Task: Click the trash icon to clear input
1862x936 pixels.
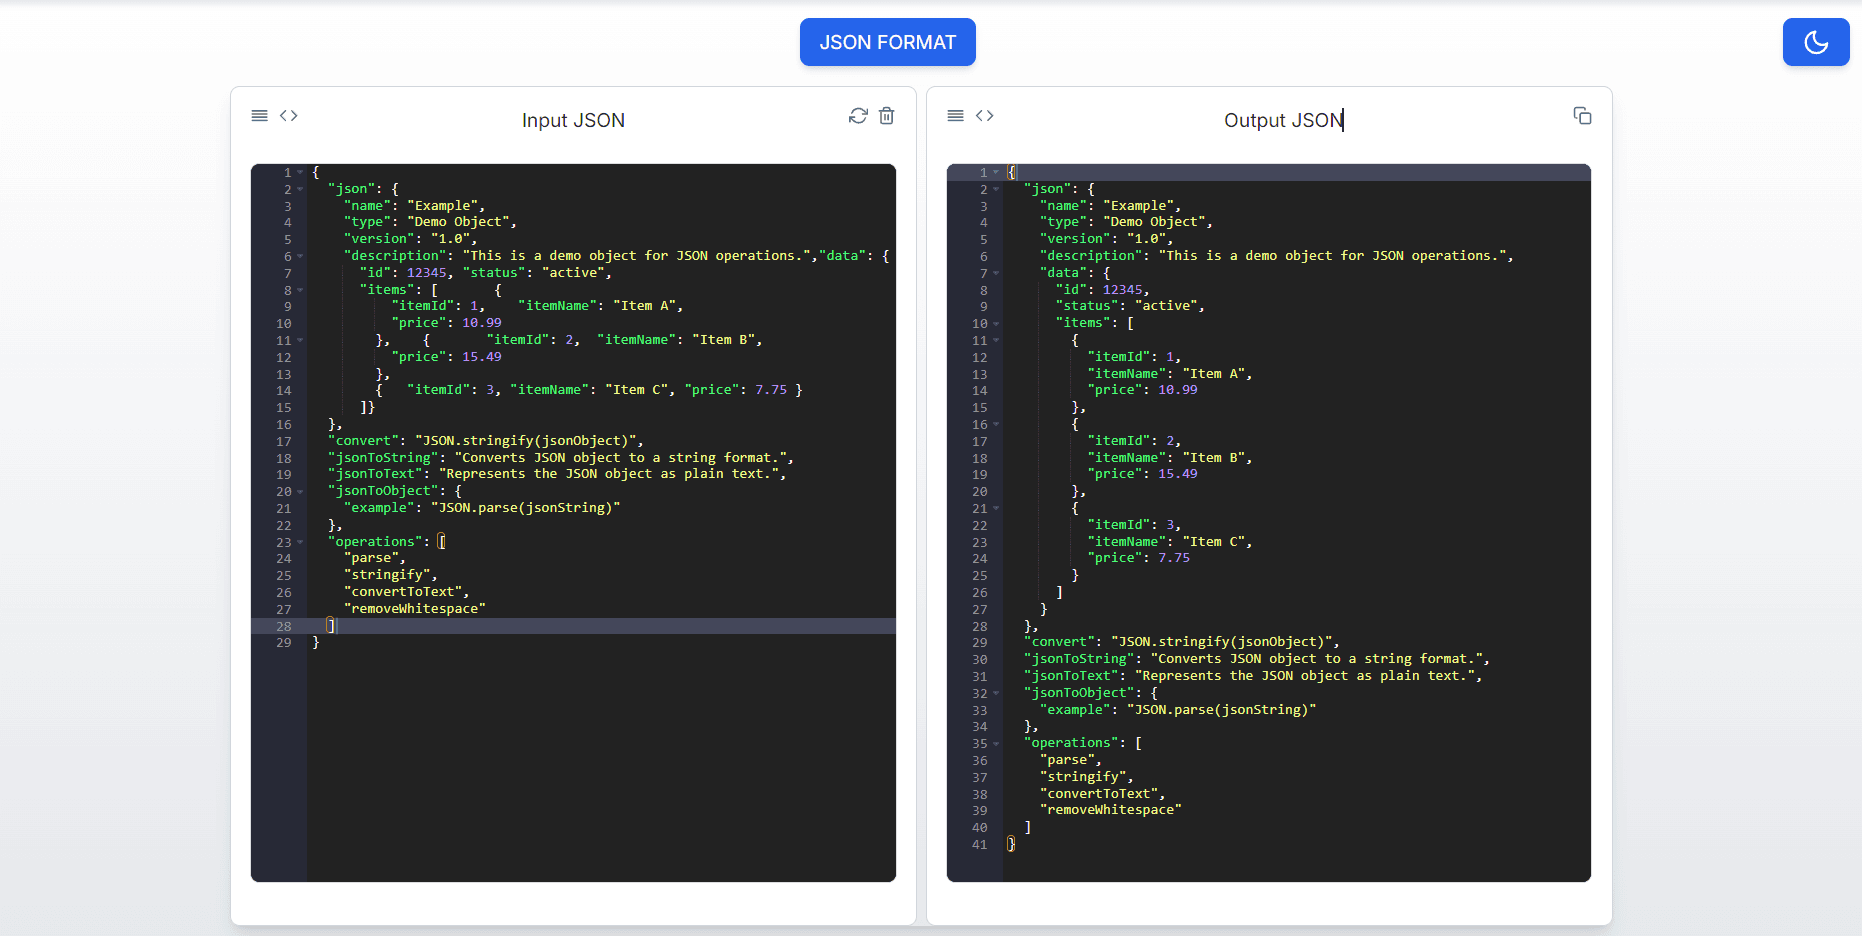Action: click(x=887, y=116)
